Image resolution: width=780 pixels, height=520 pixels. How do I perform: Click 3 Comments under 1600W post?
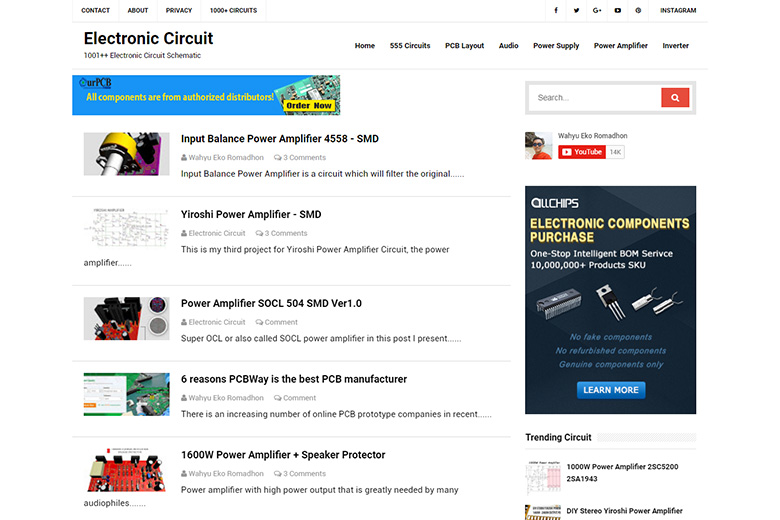click(304, 474)
